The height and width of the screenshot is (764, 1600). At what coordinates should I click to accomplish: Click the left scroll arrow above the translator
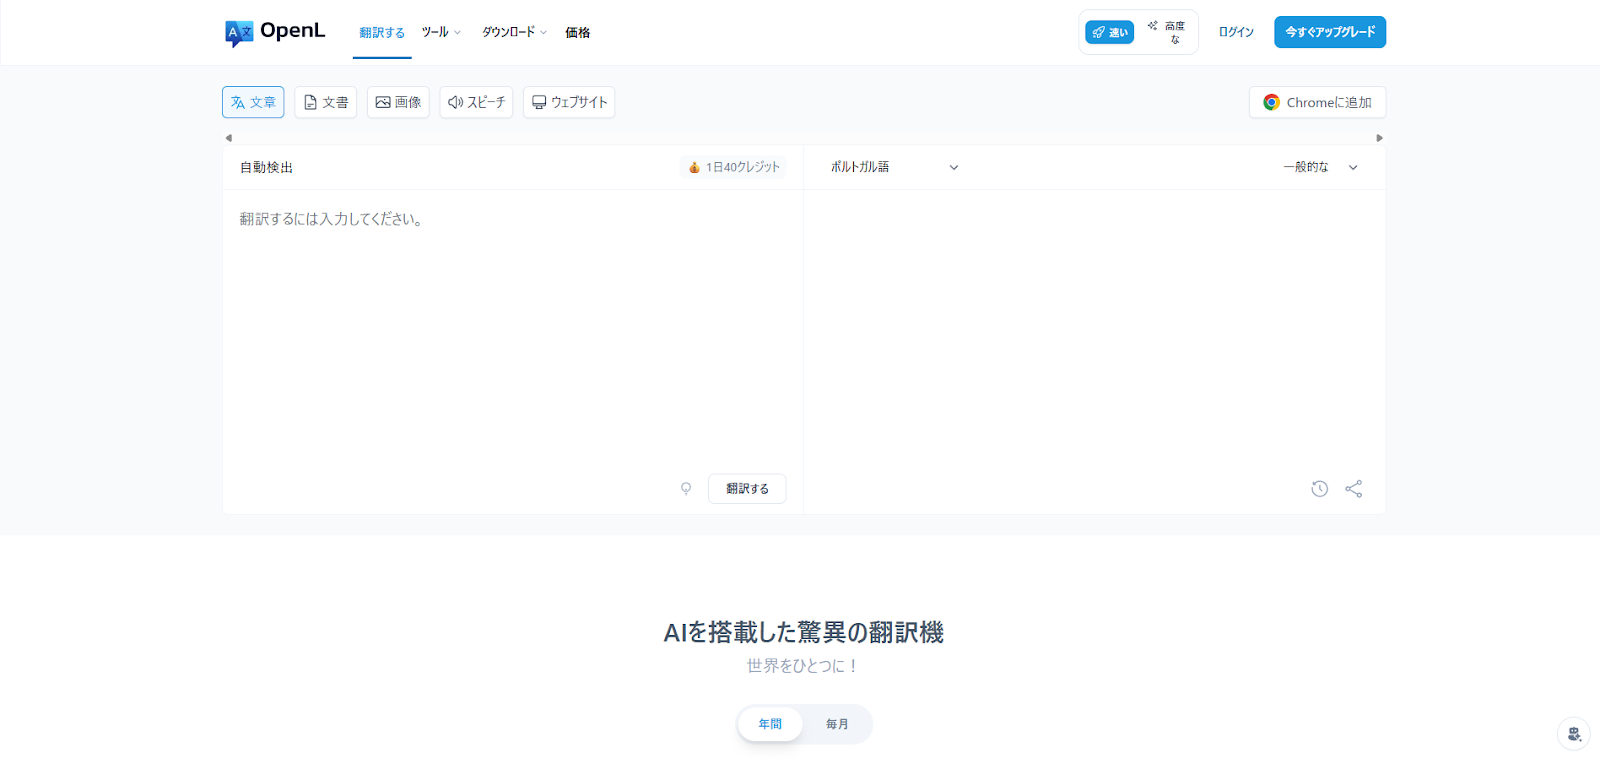pos(229,138)
